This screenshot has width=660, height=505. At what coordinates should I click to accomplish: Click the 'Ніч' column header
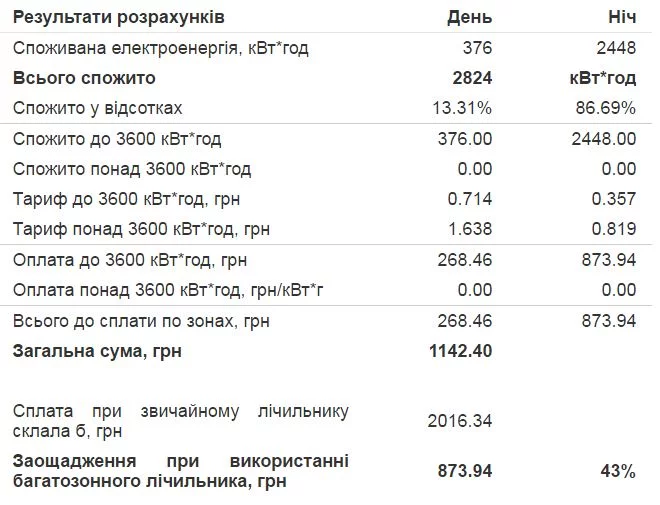(617, 18)
